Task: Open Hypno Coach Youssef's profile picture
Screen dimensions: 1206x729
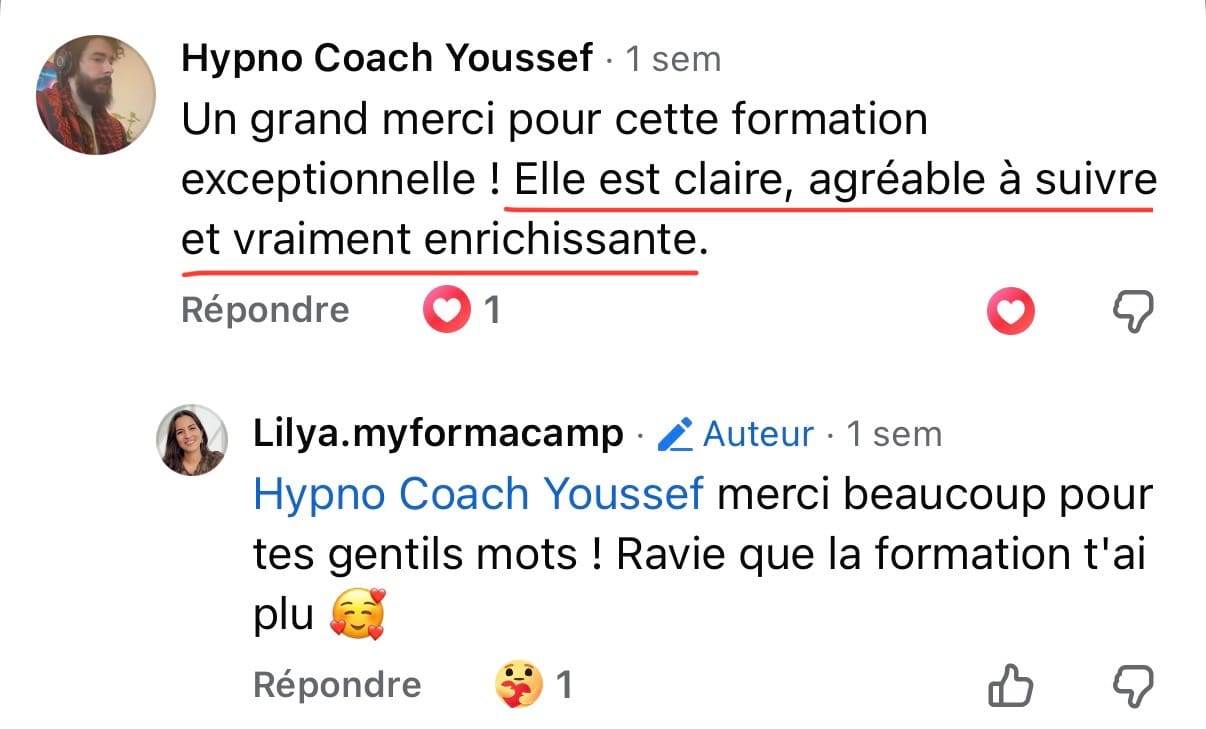Action: tap(96, 96)
